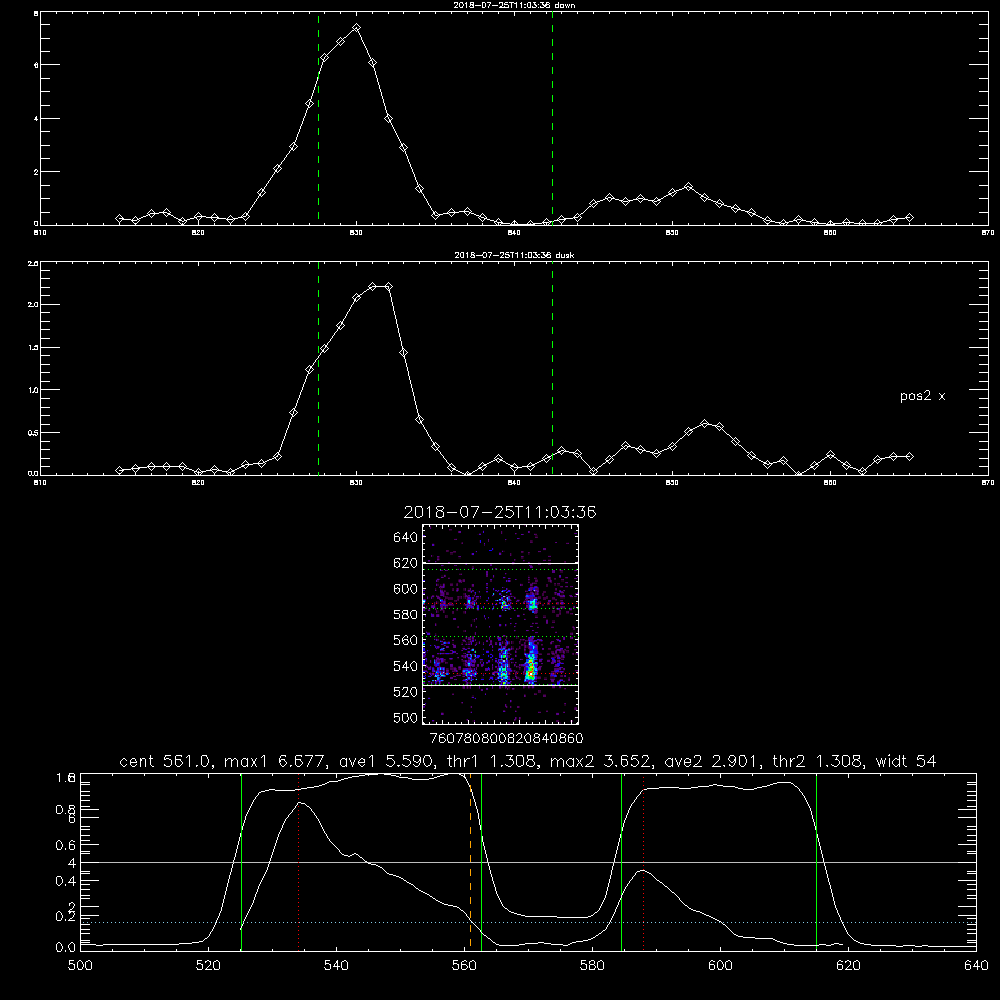Select the heatmap title 2018-07-25T11:03:36

pyautogui.click(x=500, y=512)
